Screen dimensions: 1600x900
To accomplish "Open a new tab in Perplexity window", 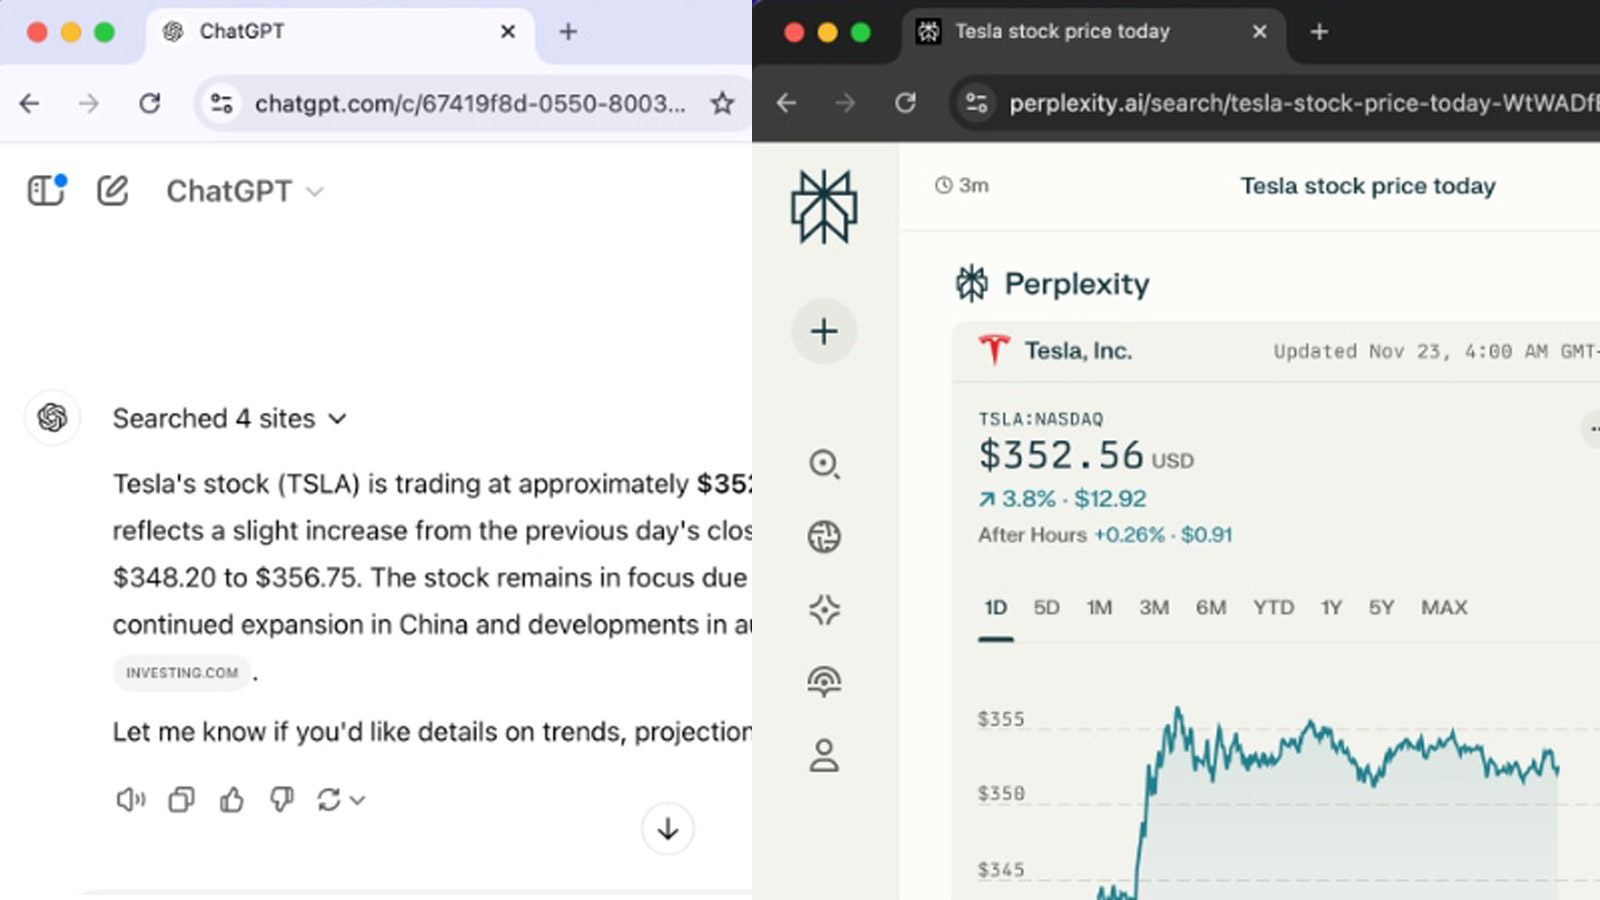I will pos(1319,32).
